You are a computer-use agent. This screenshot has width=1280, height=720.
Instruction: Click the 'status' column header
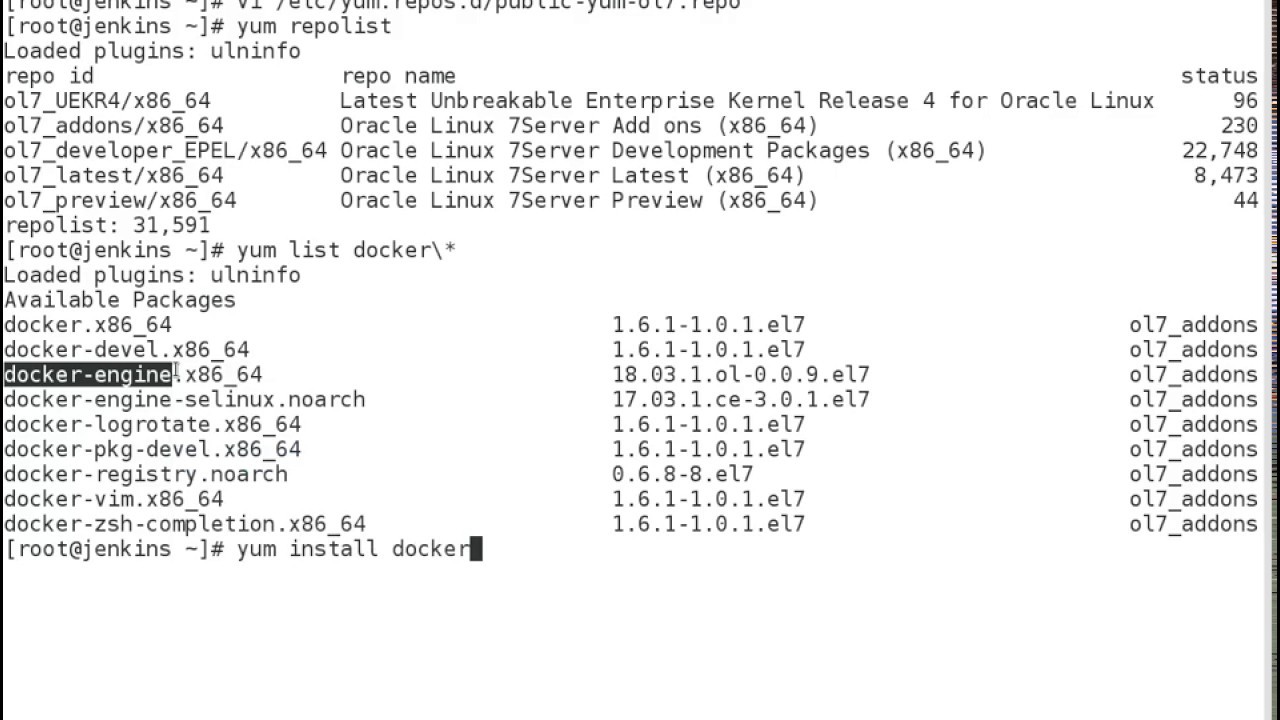(1219, 76)
